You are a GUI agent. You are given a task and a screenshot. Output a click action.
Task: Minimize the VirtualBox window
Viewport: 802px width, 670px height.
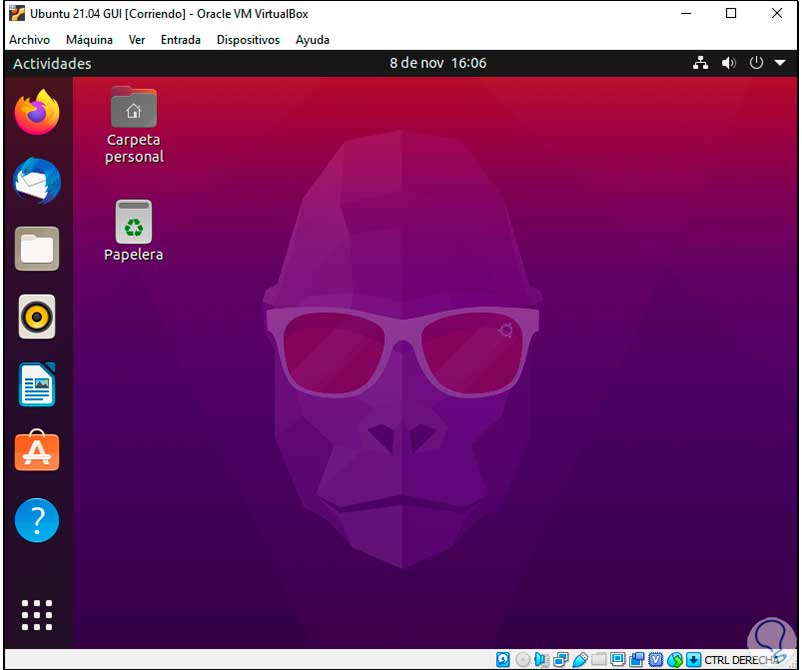(x=686, y=13)
